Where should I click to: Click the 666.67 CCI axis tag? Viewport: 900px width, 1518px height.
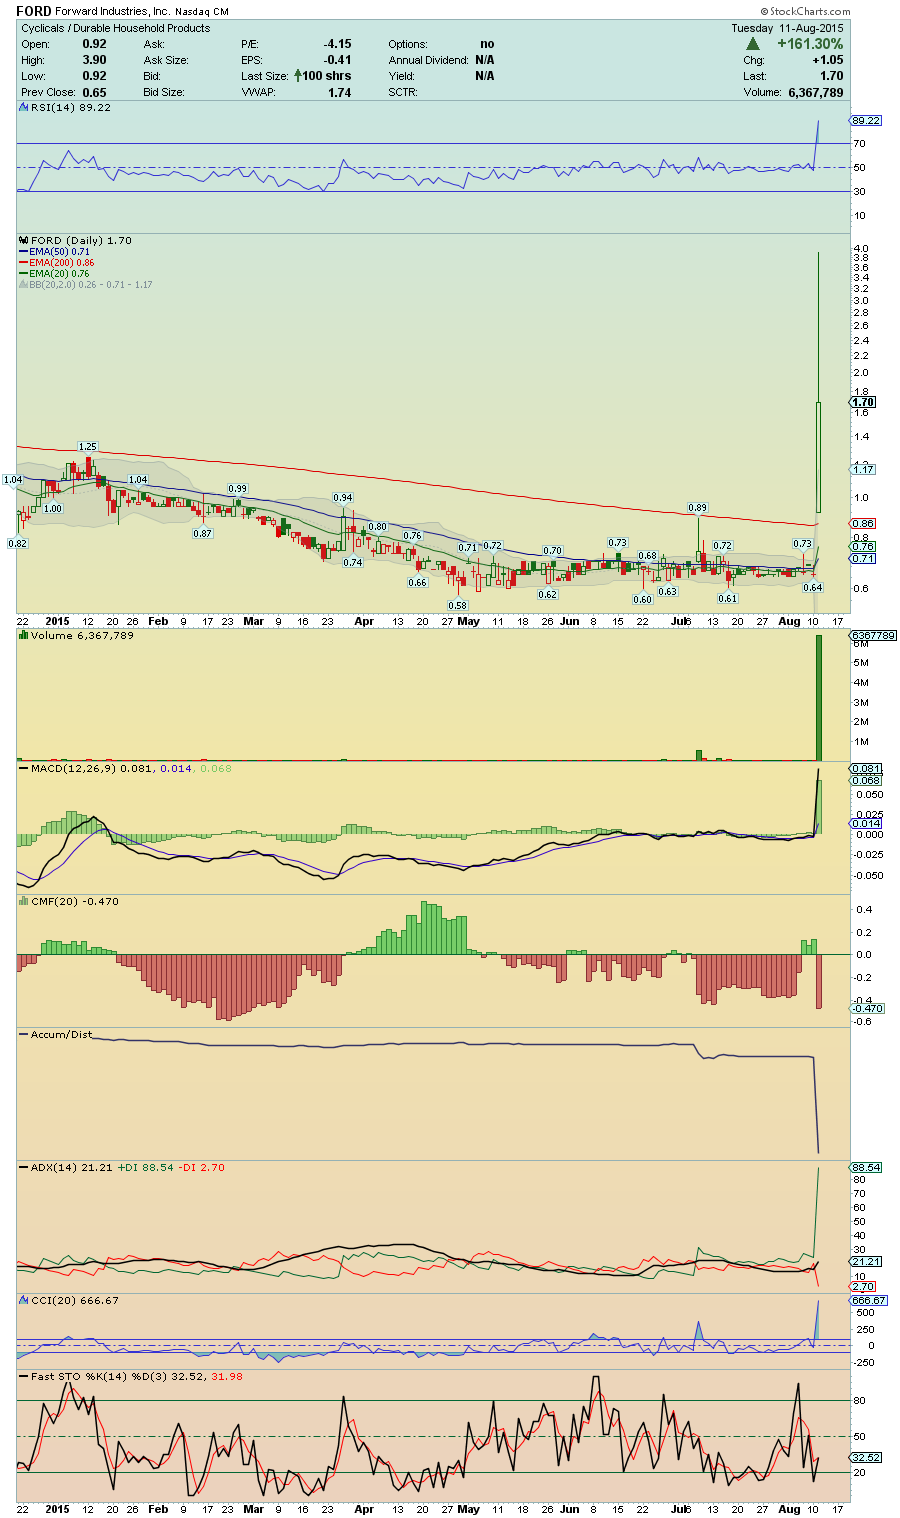[868, 1300]
